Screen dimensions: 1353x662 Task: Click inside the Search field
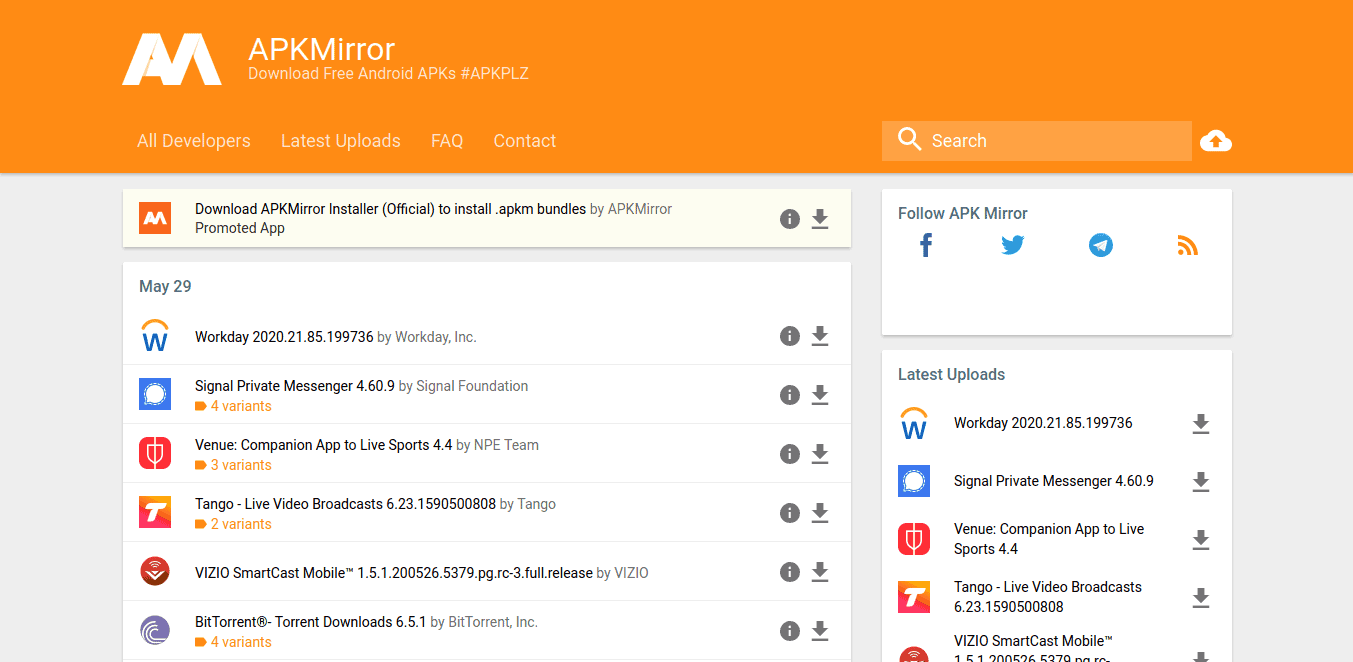[1050, 141]
